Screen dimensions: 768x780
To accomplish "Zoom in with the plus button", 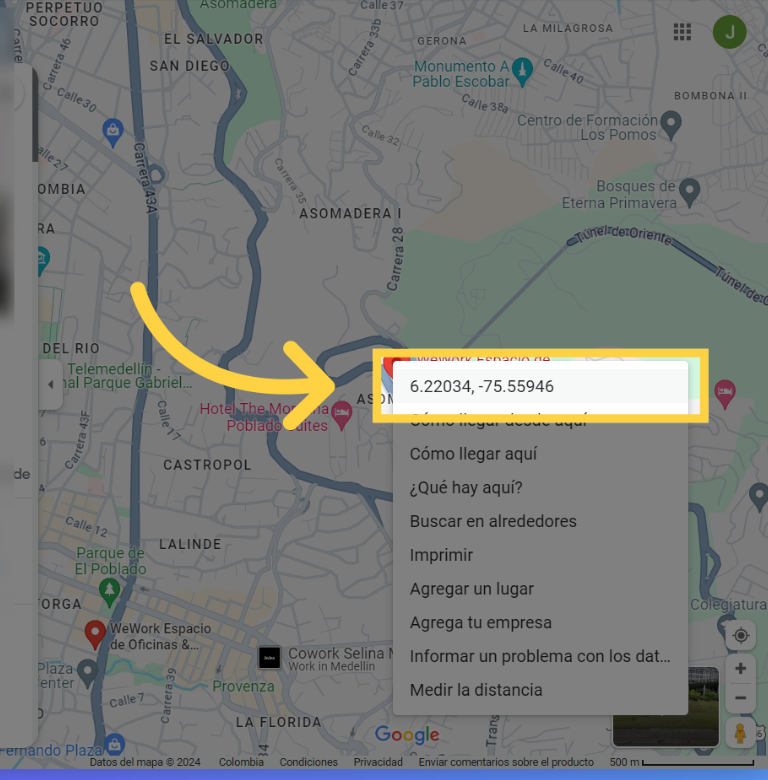I will point(740,669).
